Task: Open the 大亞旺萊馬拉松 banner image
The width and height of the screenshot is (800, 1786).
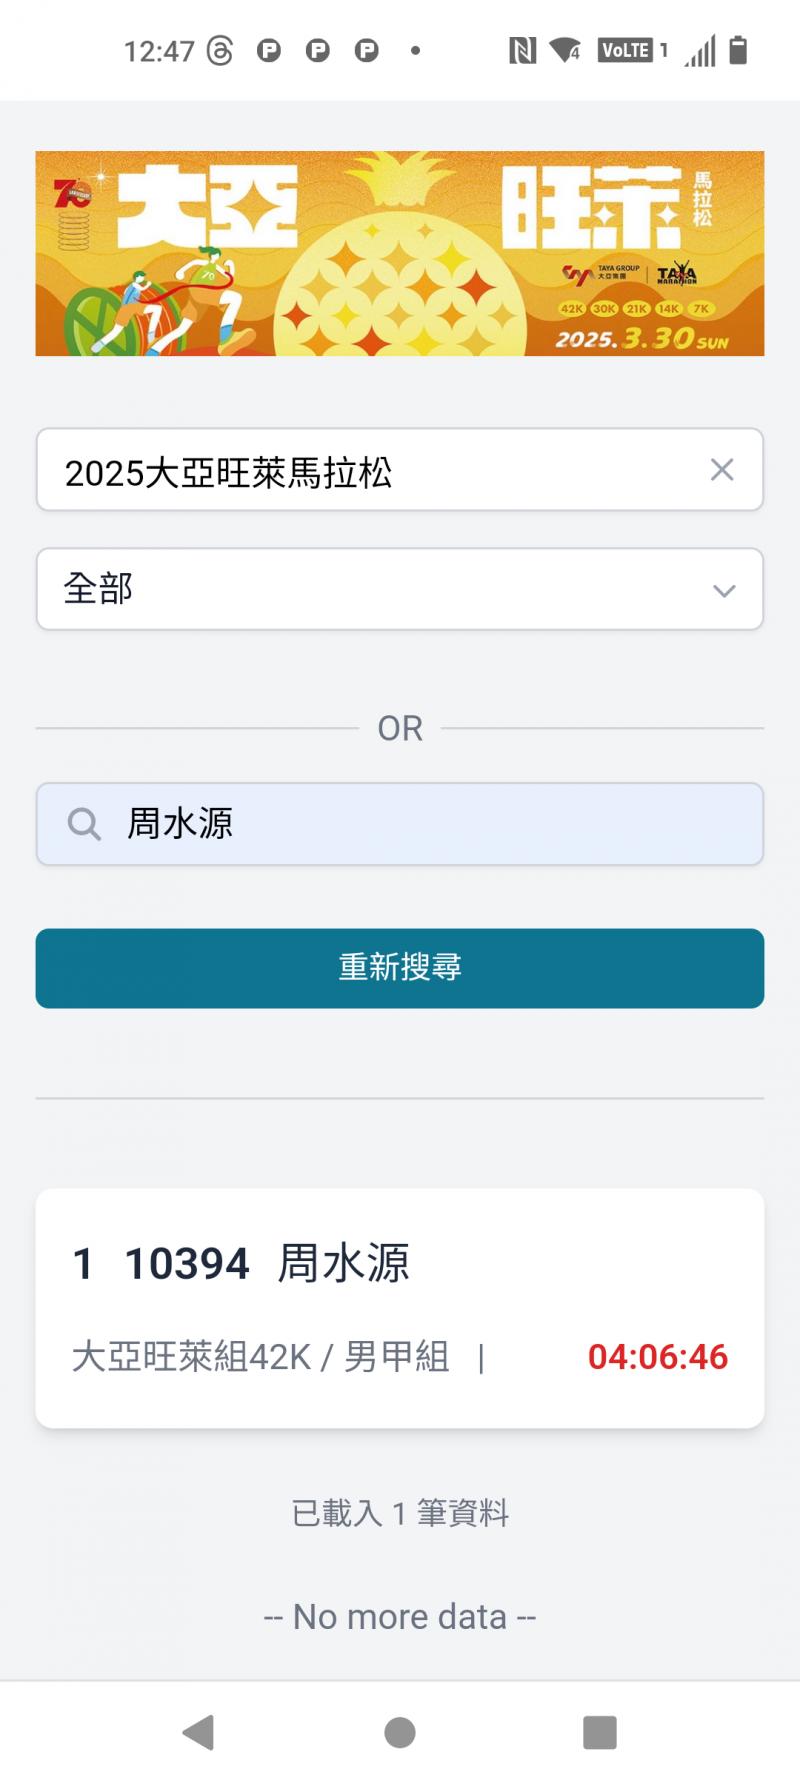Action: tap(400, 254)
